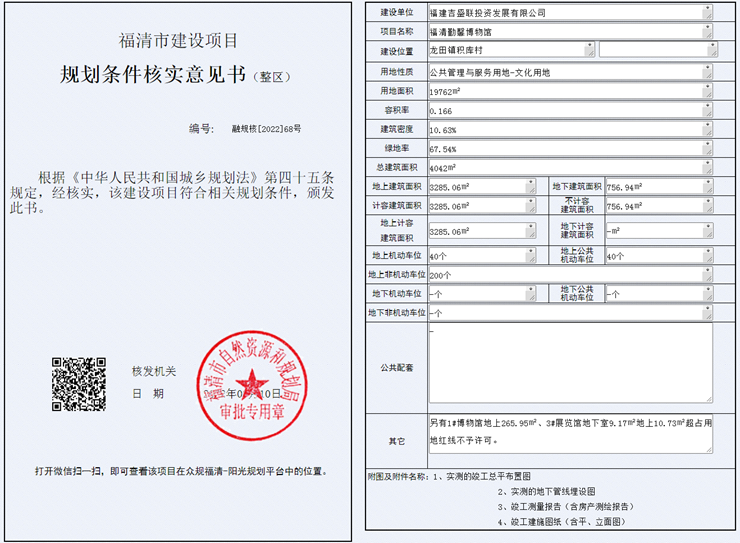Click the 容积率 field showing 0.166

pyautogui.click(x=570, y=110)
